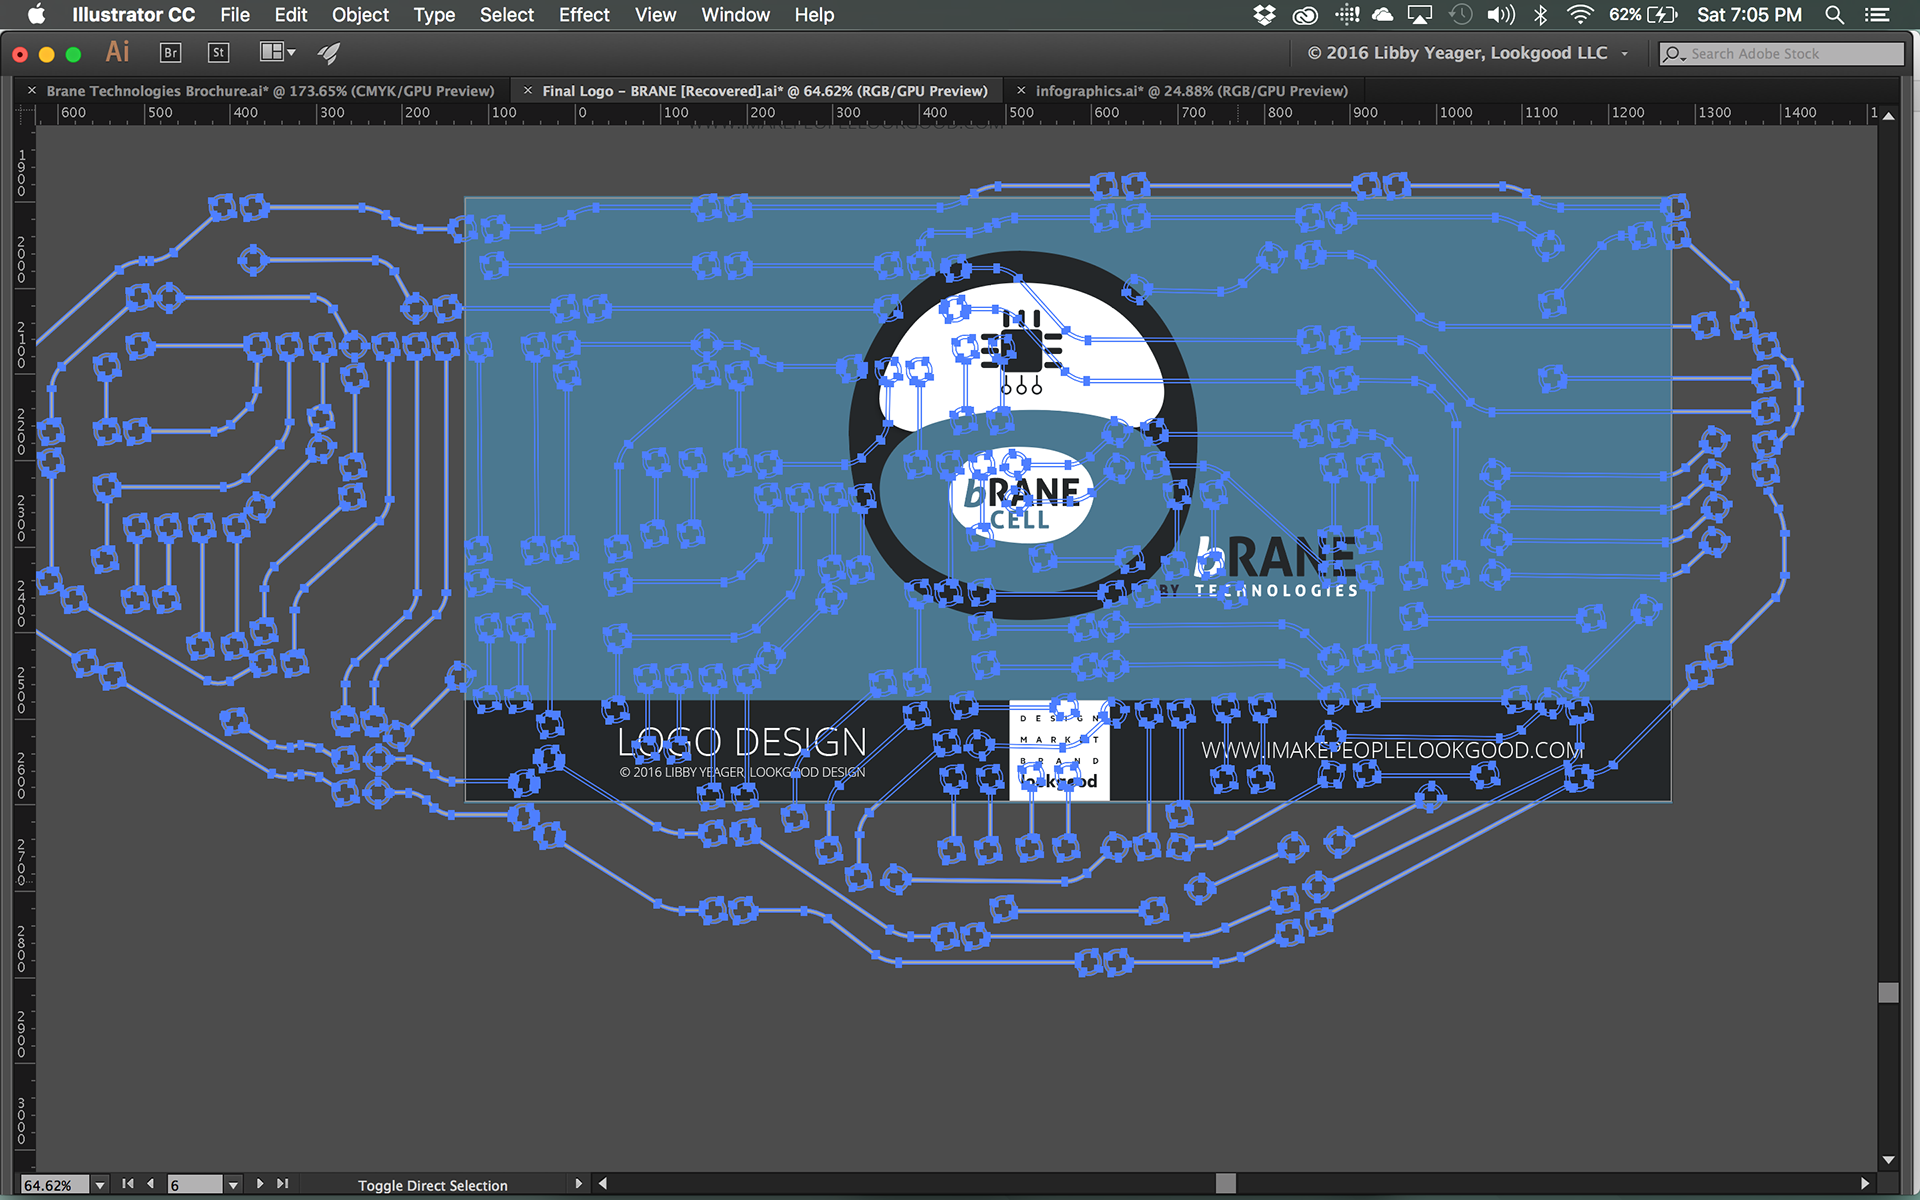Screen dimensions: 1920x1200
Task: Open the volume control icon
Action: pos(1500,14)
